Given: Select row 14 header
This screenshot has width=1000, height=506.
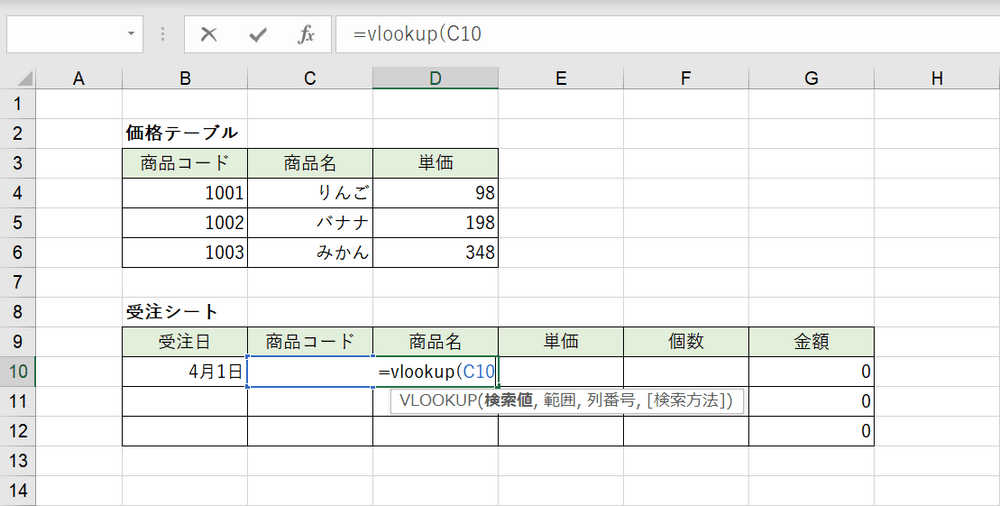Looking at the screenshot, I should click(18, 491).
